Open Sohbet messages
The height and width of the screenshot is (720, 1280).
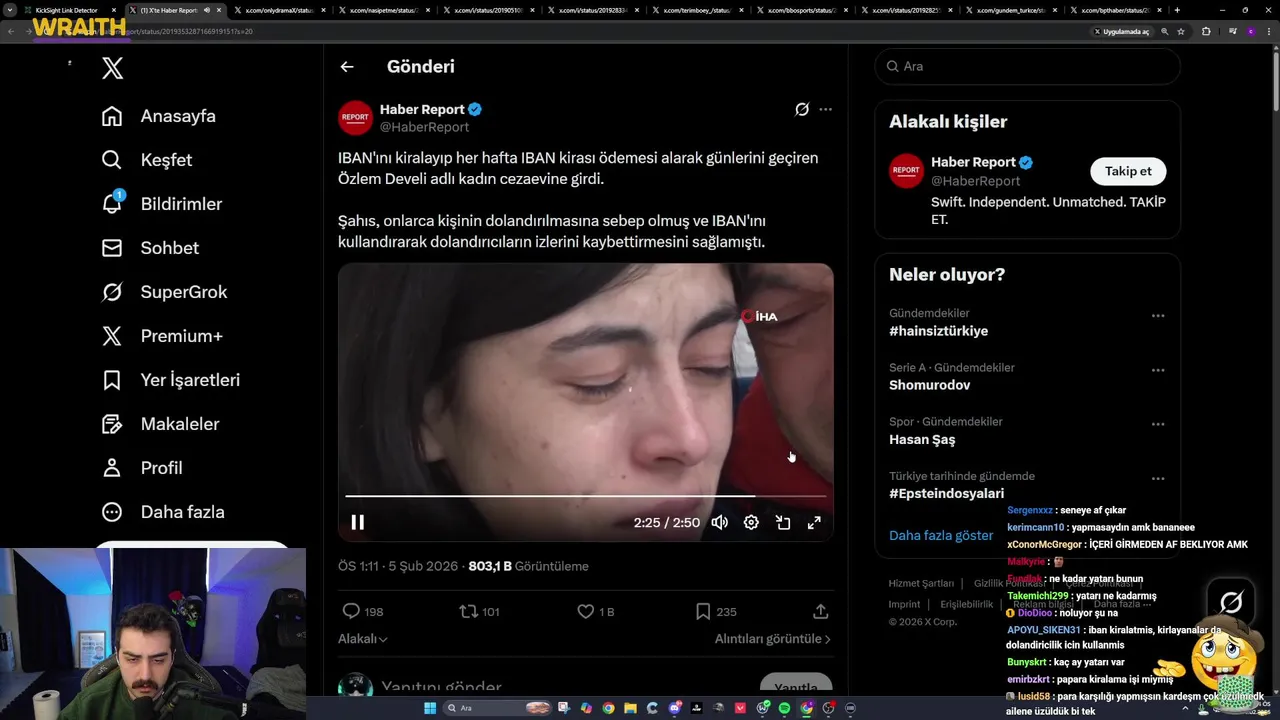[150, 248]
